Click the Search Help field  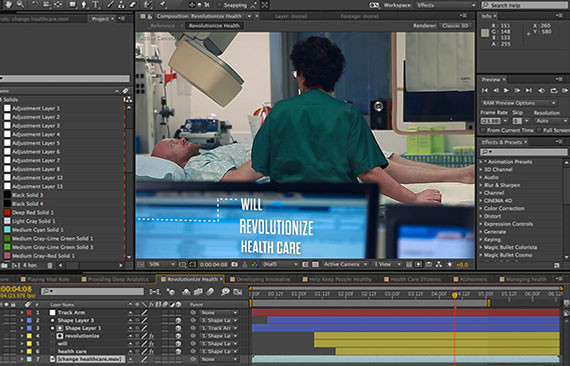click(x=524, y=5)
